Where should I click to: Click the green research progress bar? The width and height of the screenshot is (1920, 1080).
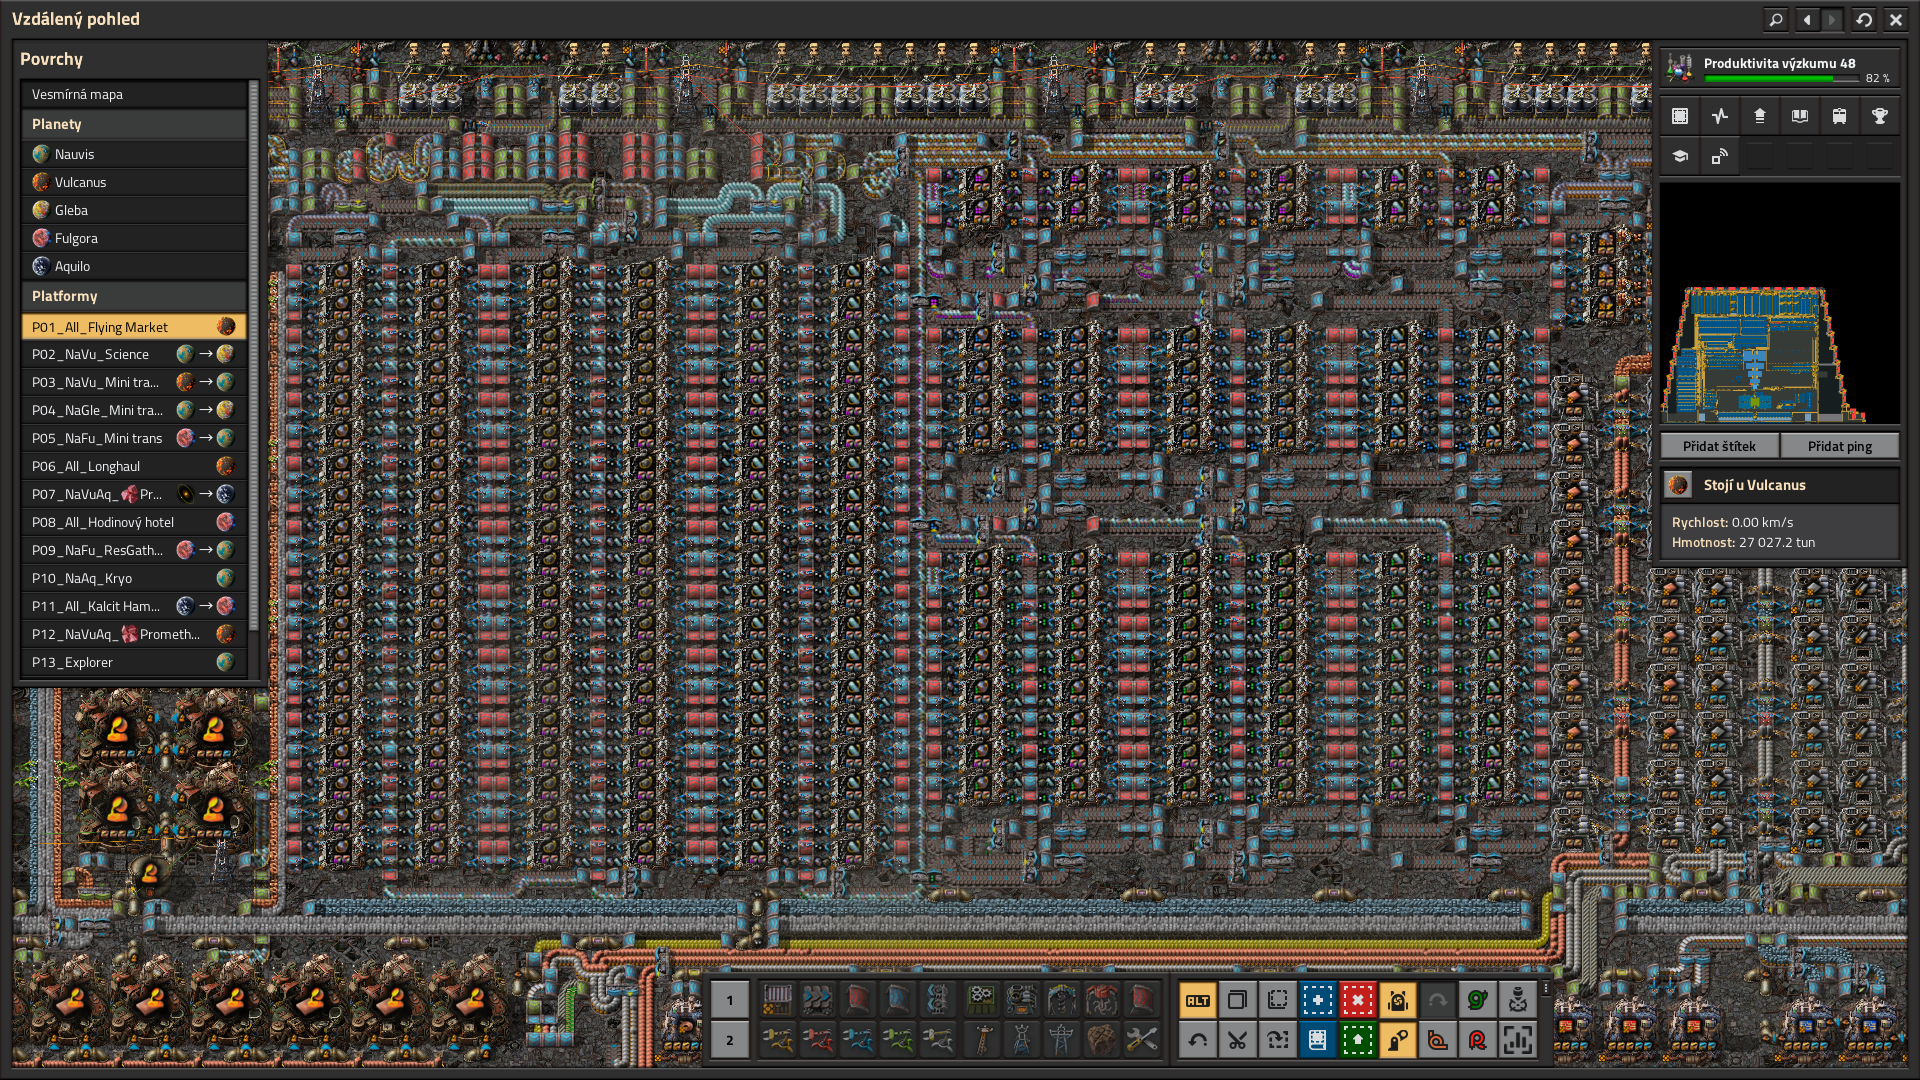pyautogui.click(x=1781, y=78)
